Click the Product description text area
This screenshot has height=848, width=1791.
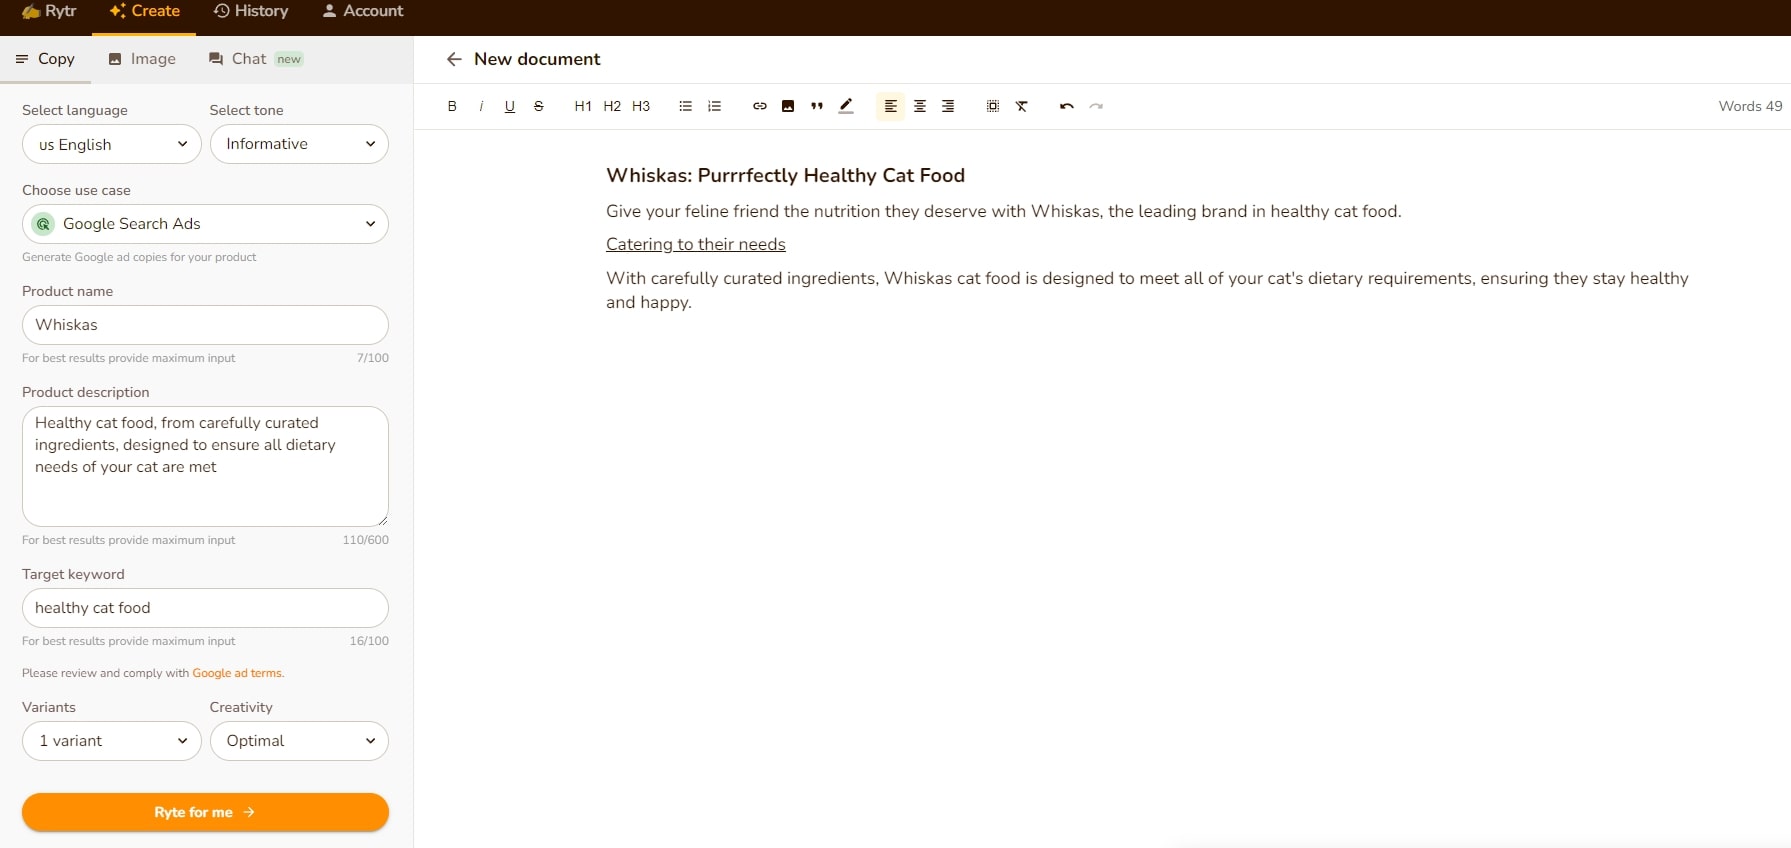205,466
